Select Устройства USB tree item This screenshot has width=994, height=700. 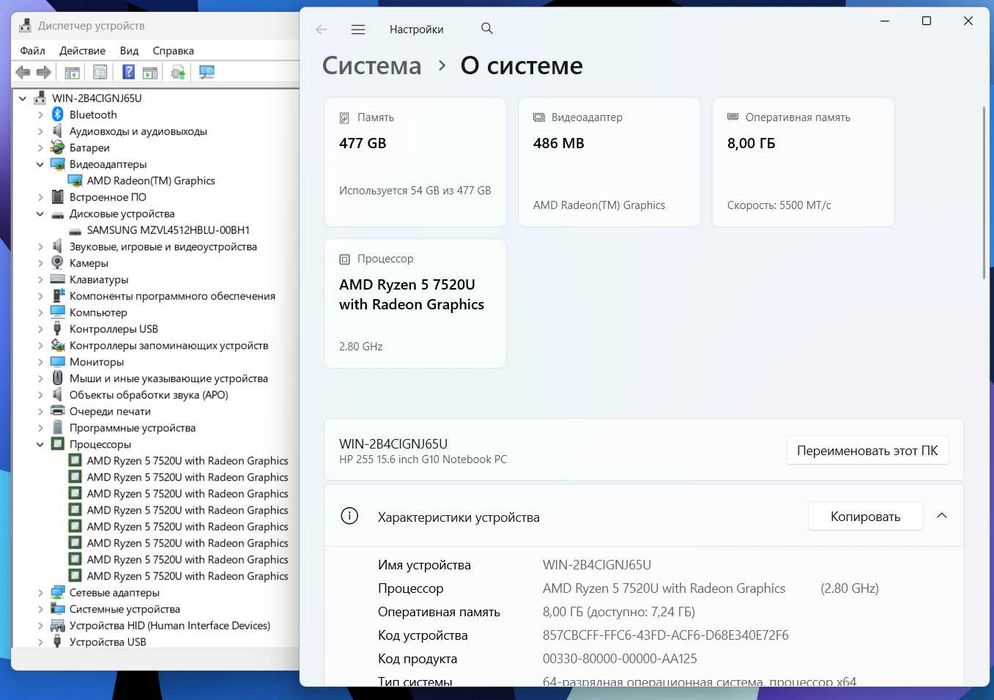pos(108,642)
